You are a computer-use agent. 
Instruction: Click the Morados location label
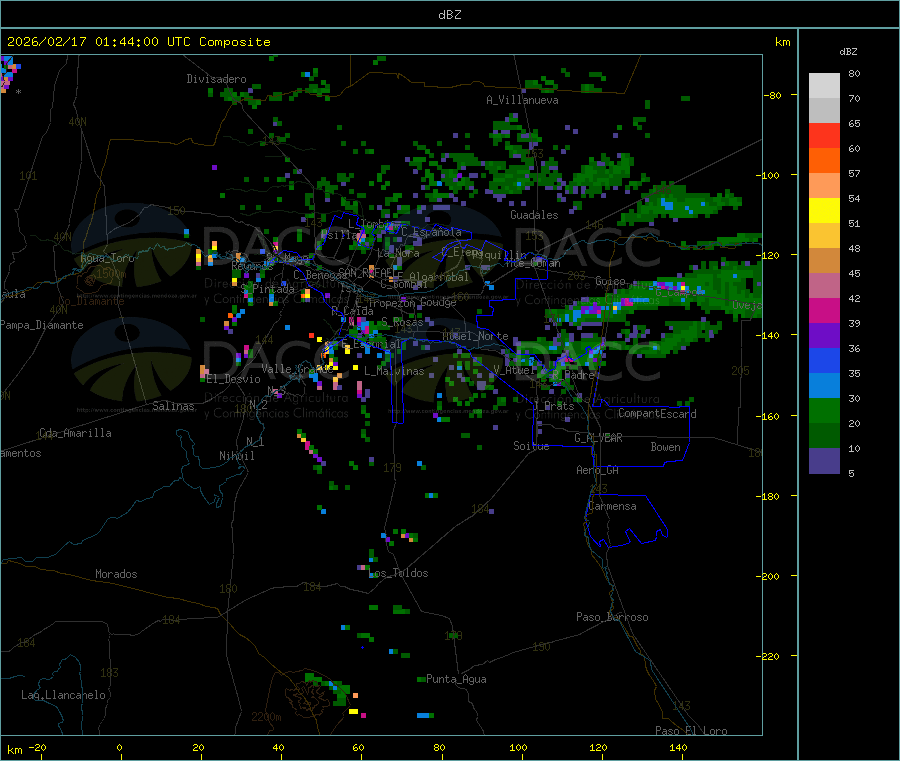click(116, 574)
